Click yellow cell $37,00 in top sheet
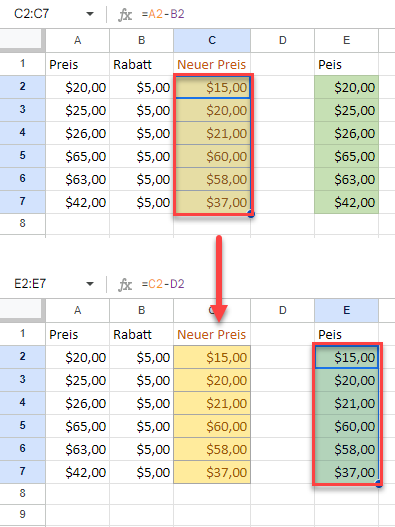Viewport: 395px width, 527px height. tap(212, 202)
